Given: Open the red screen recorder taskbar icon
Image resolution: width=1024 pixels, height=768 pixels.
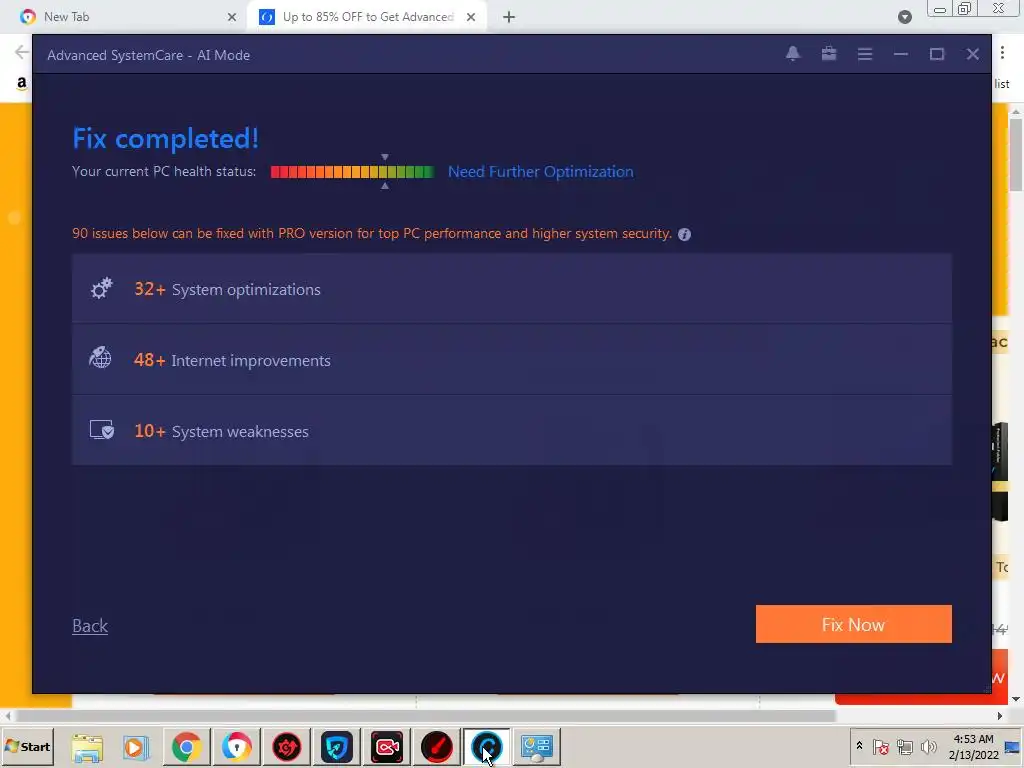Looking at the screenshot, I should click(x=387, y=747).
